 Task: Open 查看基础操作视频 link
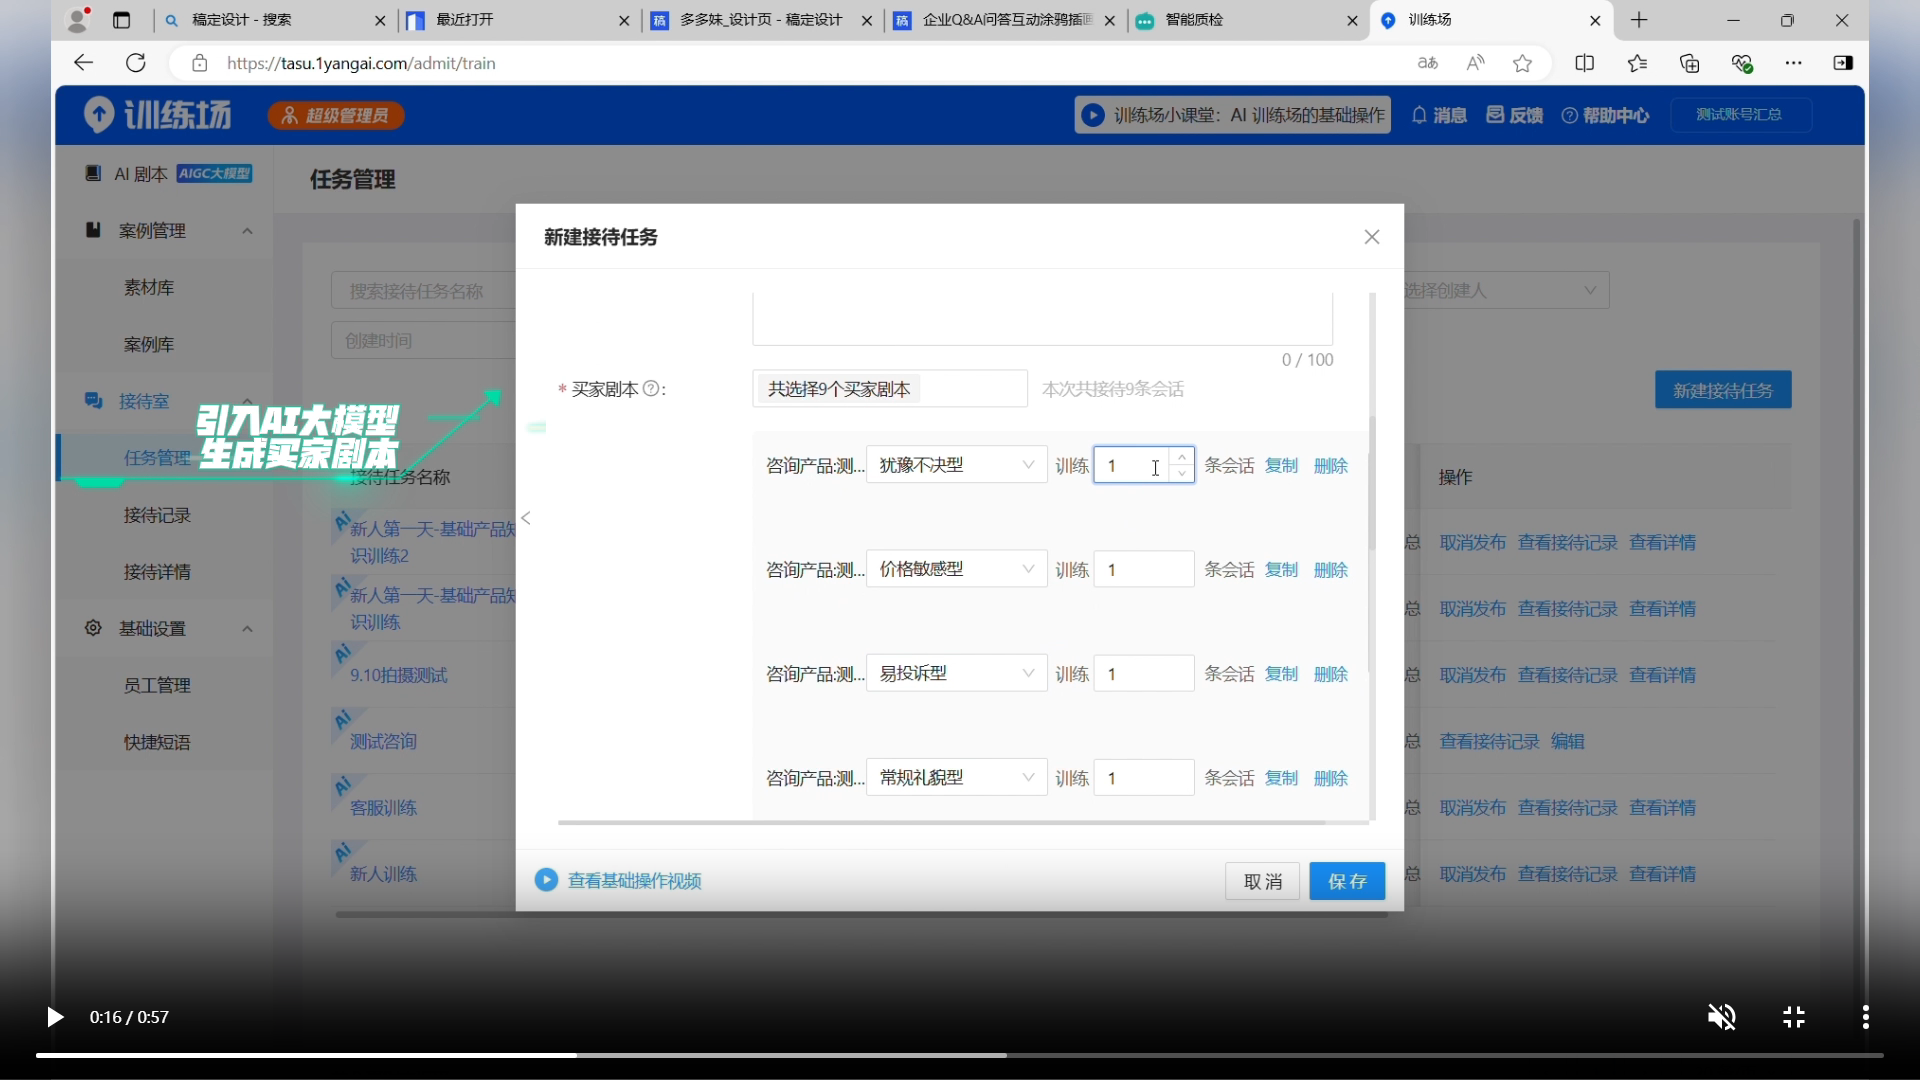click(x=634, y=881)
